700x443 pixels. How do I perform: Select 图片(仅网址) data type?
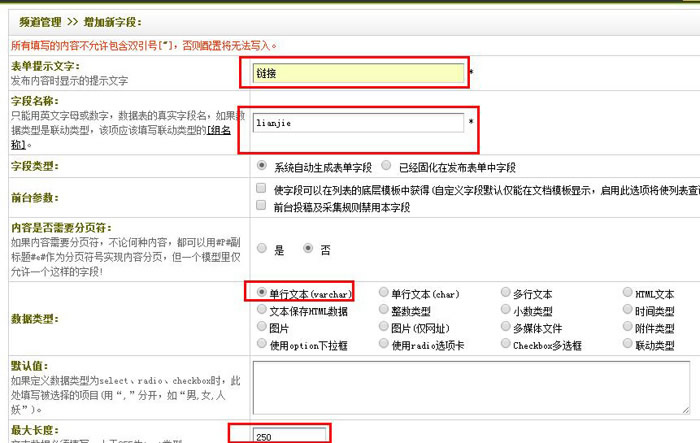(384, 327)
